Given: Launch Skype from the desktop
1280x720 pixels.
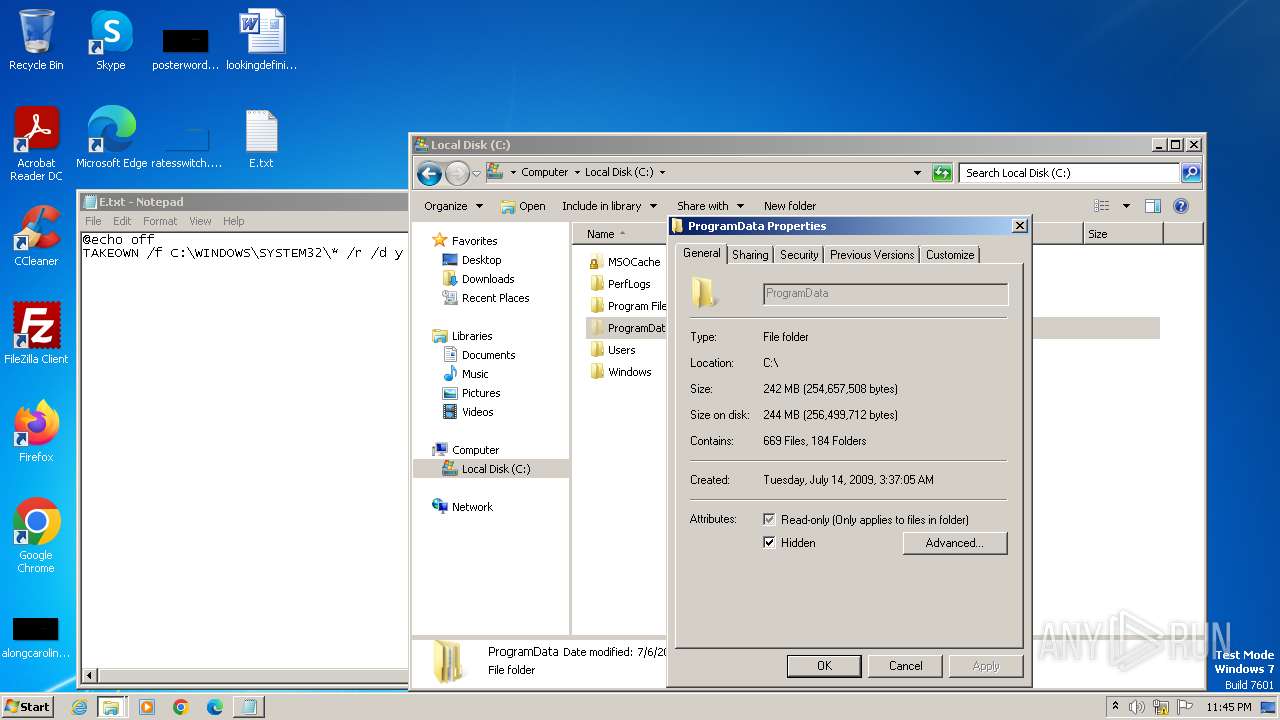Looking at the screenshot, I should click(x=111, y=40).
